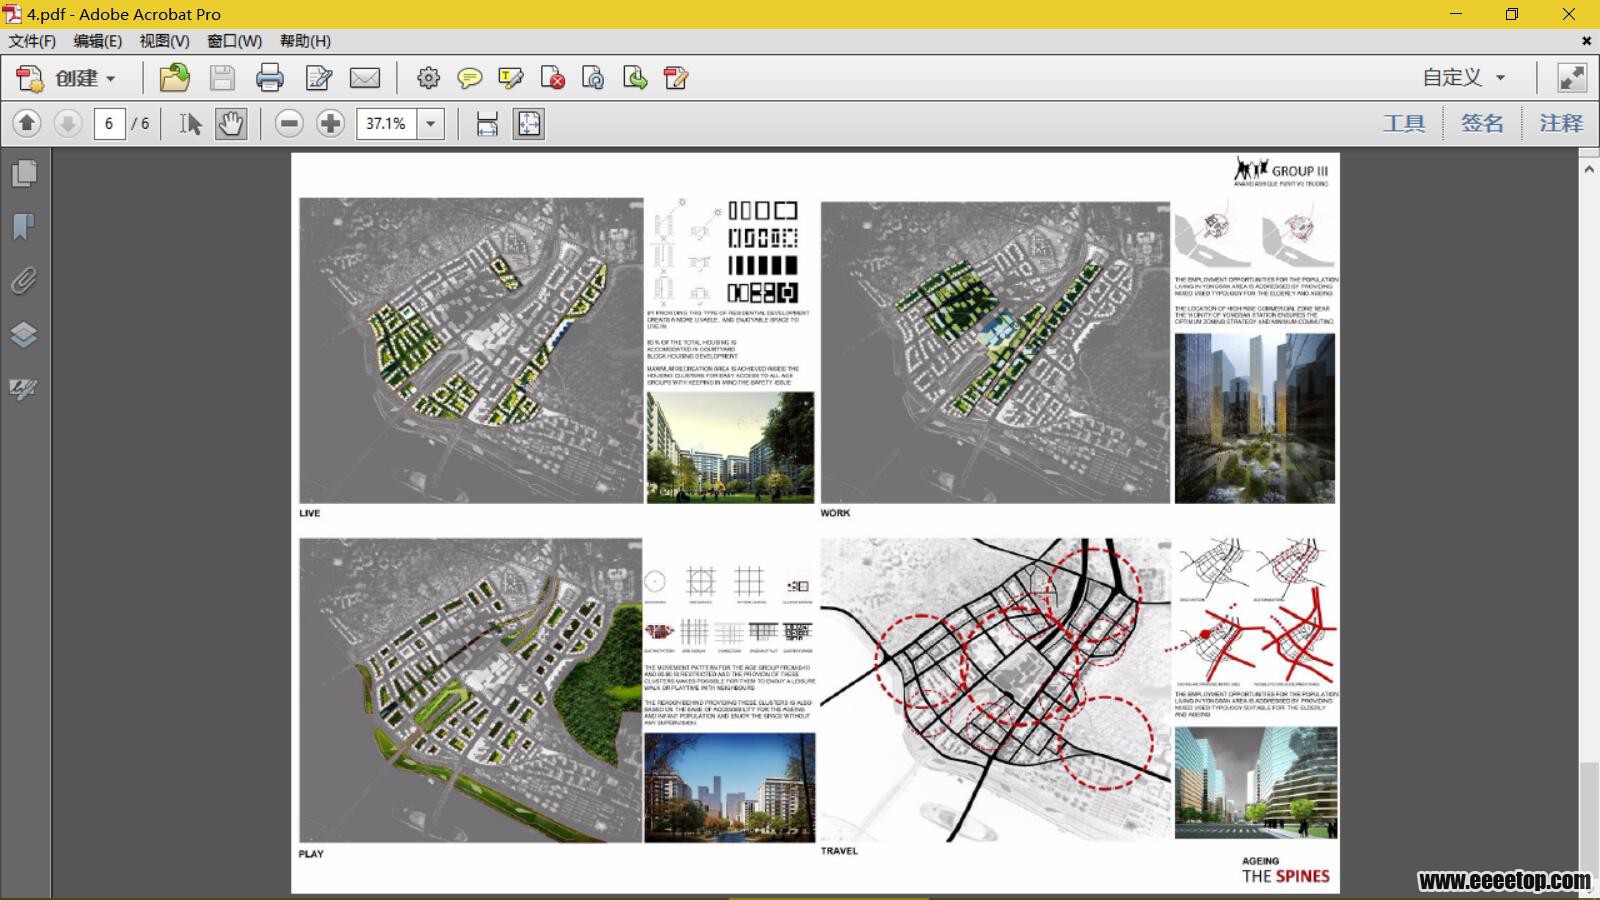Click the Create PDF icon

pos(30,78)
